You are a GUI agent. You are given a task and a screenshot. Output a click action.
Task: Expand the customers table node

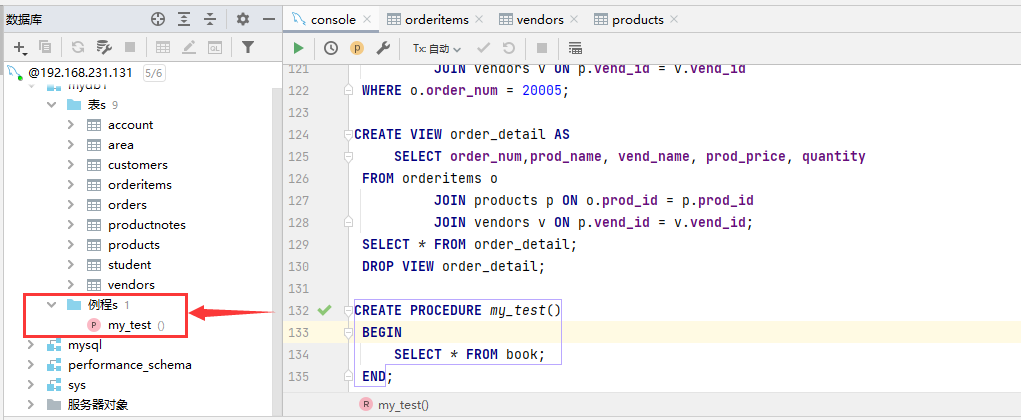point(71,165)
